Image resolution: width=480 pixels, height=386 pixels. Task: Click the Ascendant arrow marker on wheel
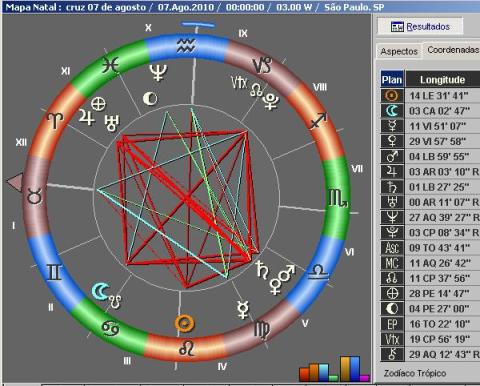point(15,183)
